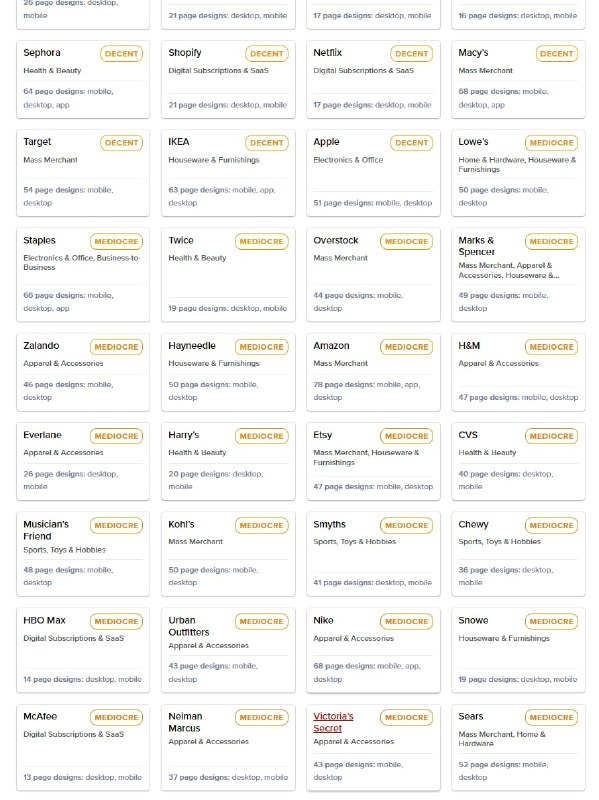Open the Netflix case study card
599x800 pixels.
[x=373, y=79]
